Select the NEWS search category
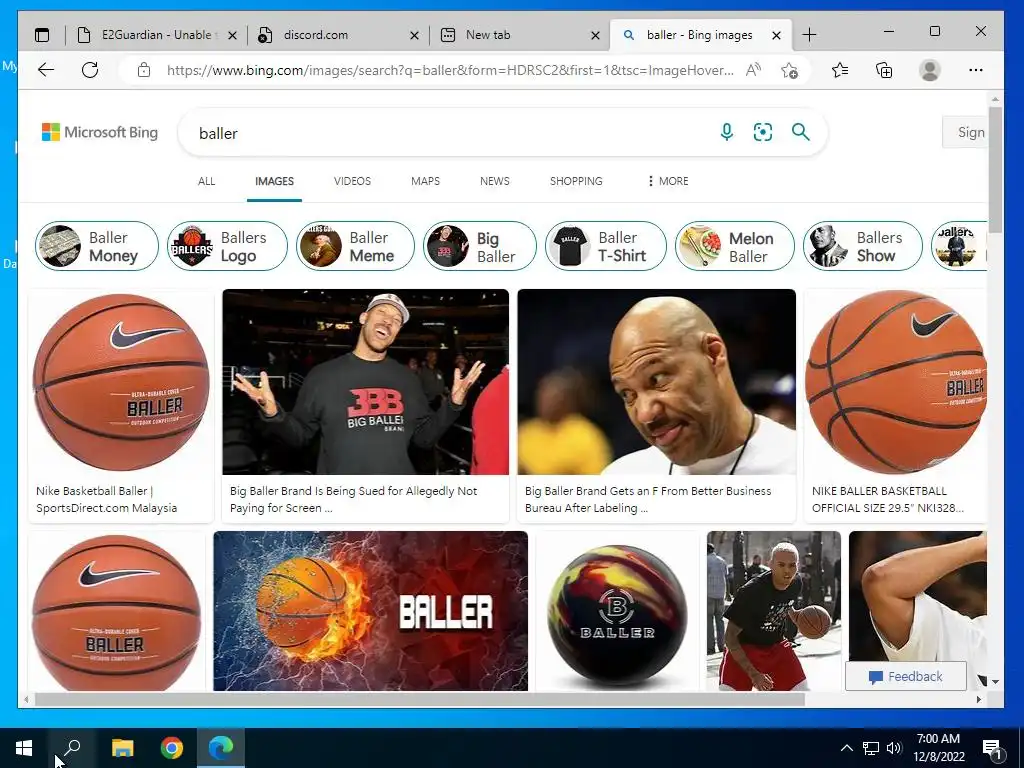1024x768 pixels. coord(494,181)
